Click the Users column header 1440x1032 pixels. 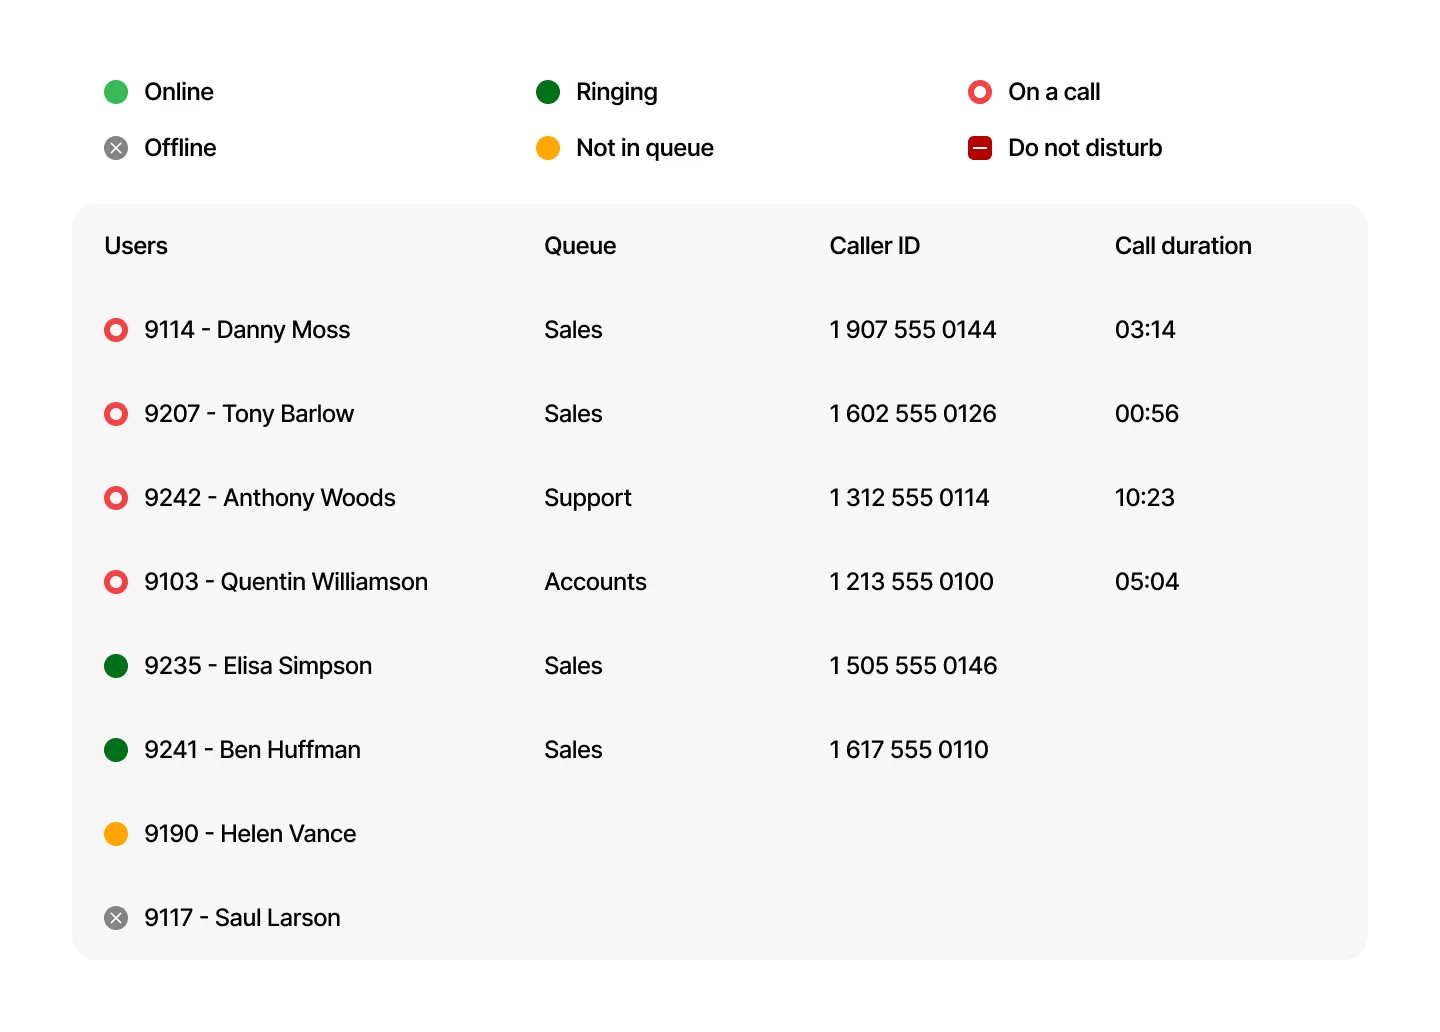[x=136, y=246]
